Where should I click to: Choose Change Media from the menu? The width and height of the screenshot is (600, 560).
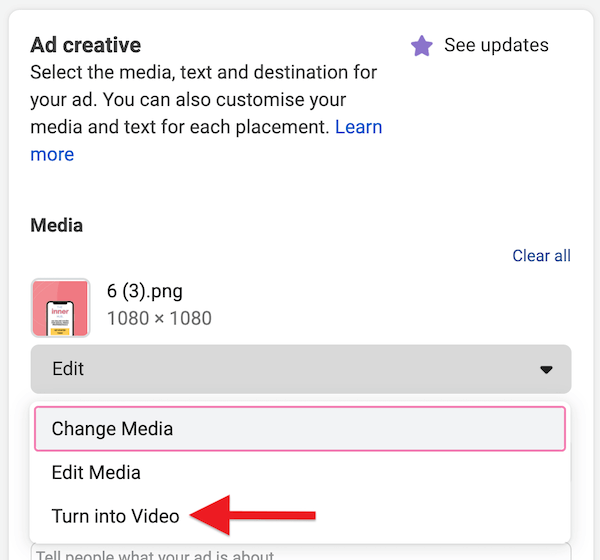pyautogui.click(x=112, y=429)
